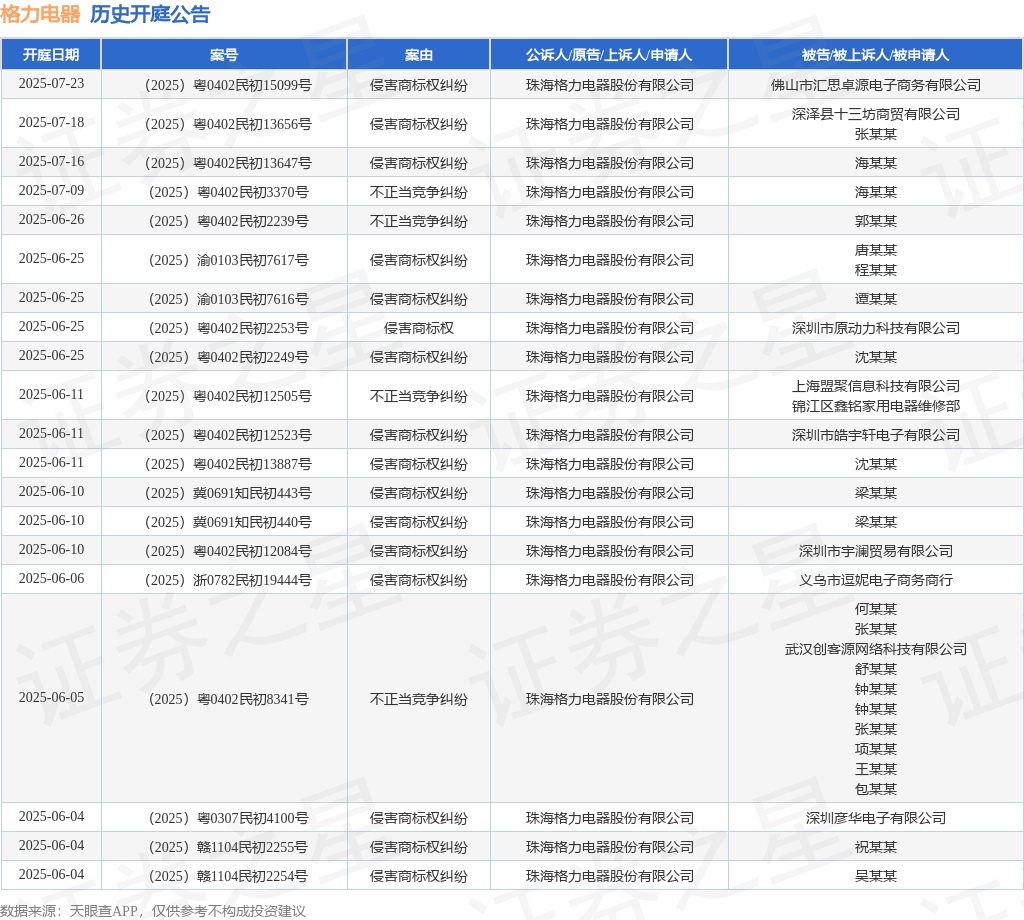
Task: Click the date 2025-06-26
Action: 51,219
